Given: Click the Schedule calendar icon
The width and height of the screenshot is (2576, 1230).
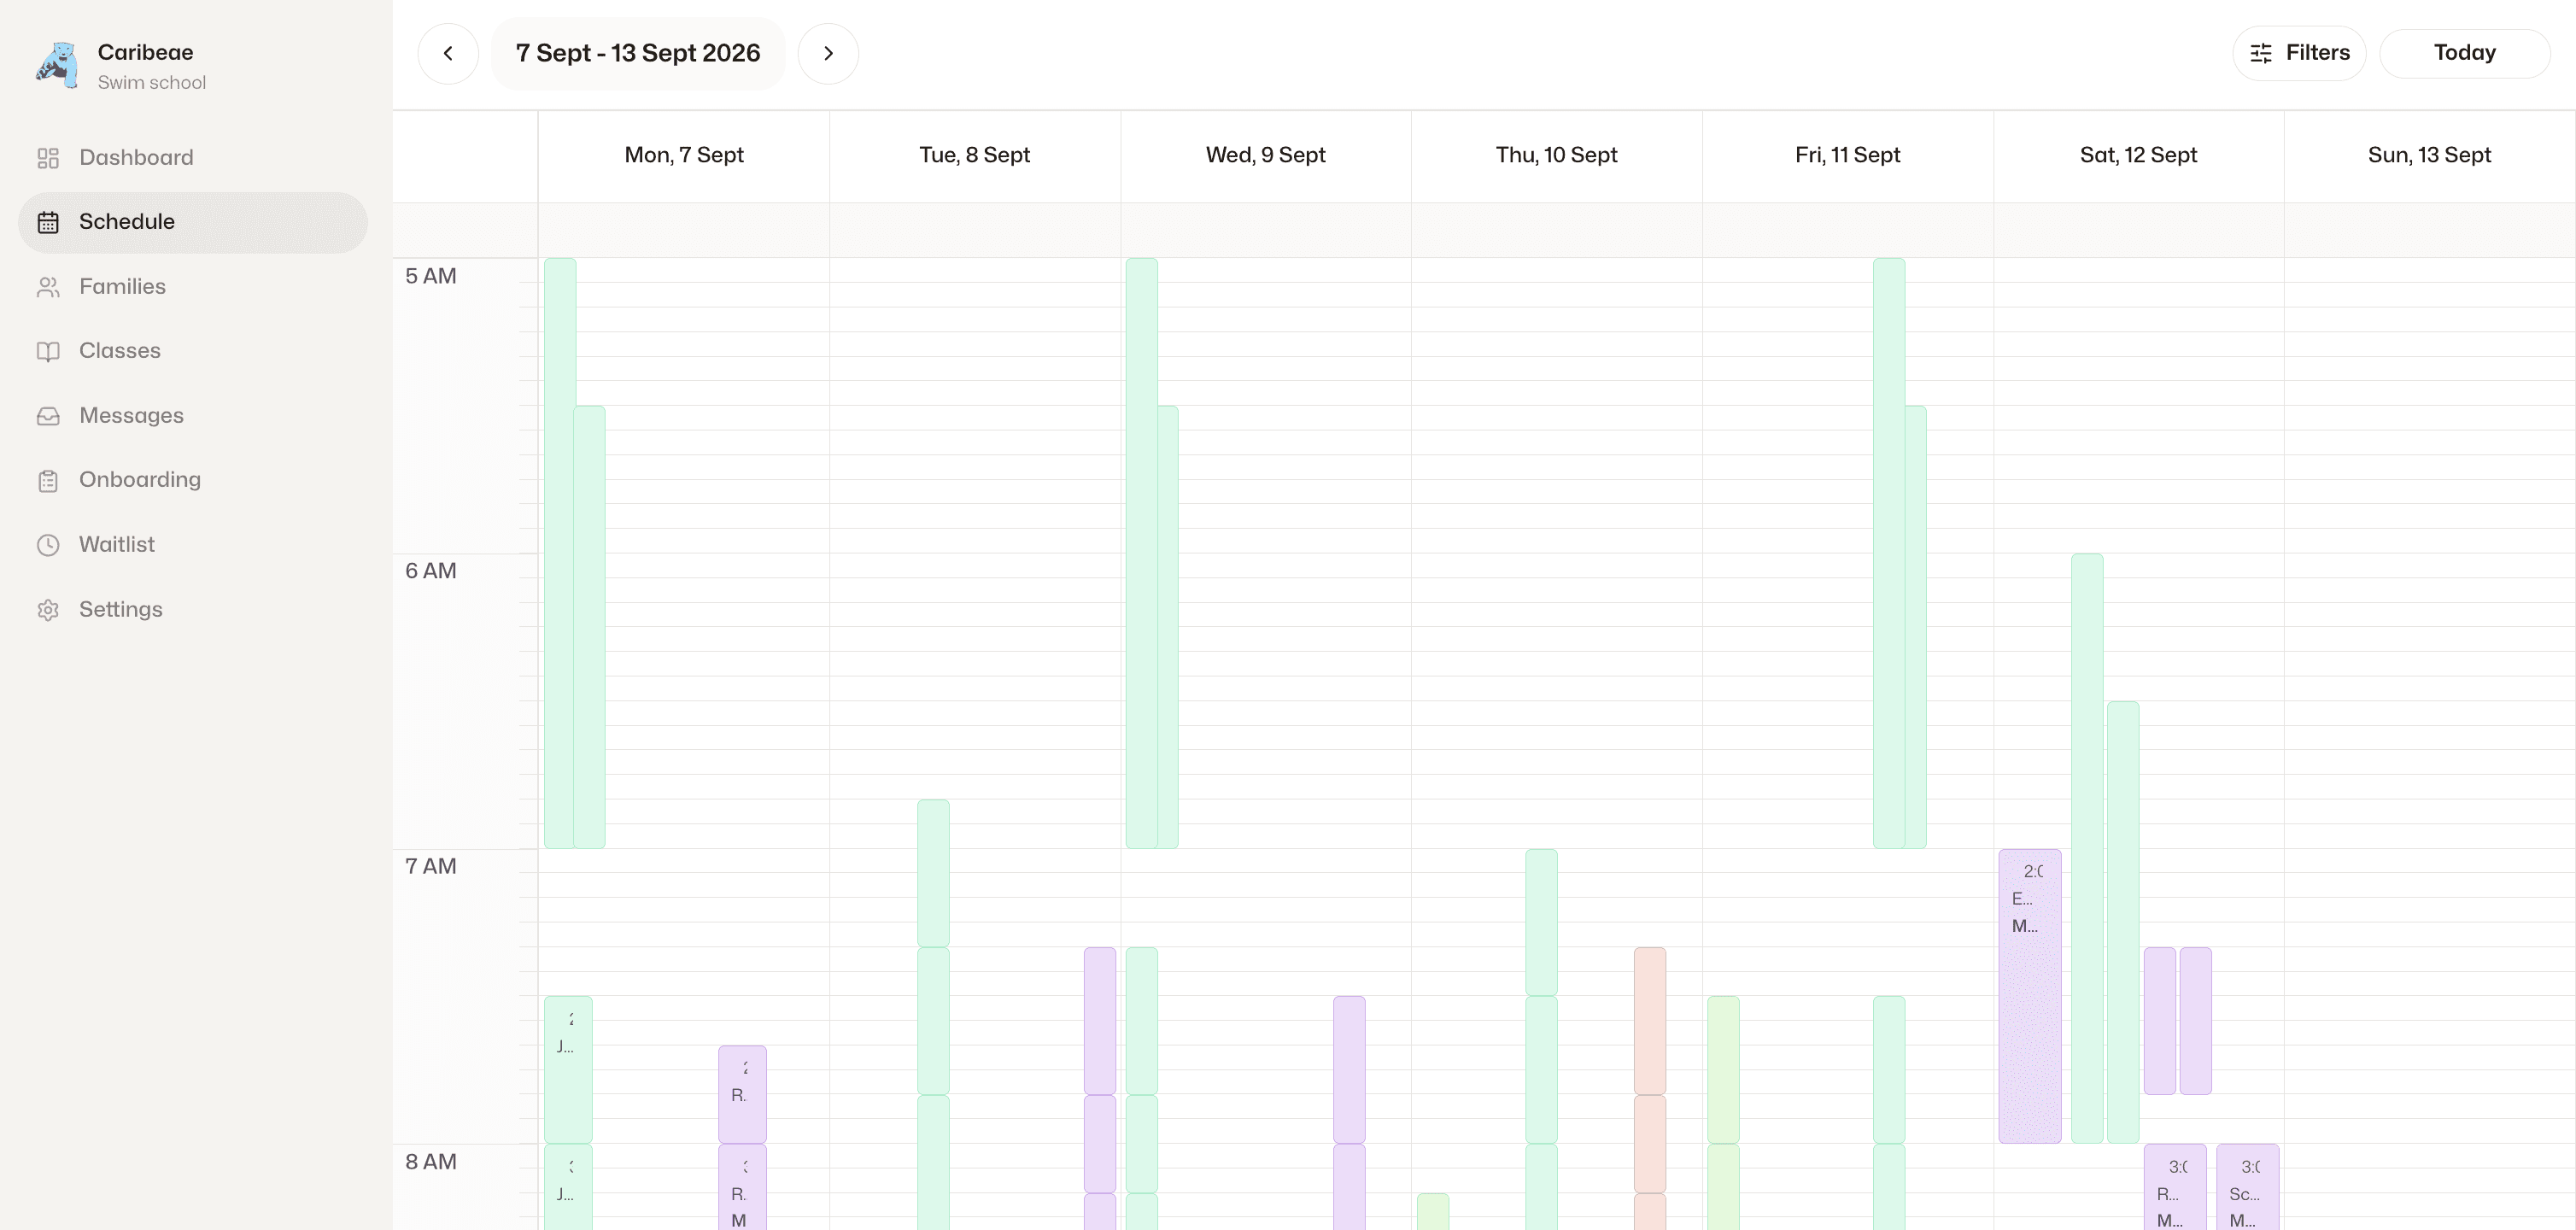Looking at the screenshot, I should coord(48,222).
